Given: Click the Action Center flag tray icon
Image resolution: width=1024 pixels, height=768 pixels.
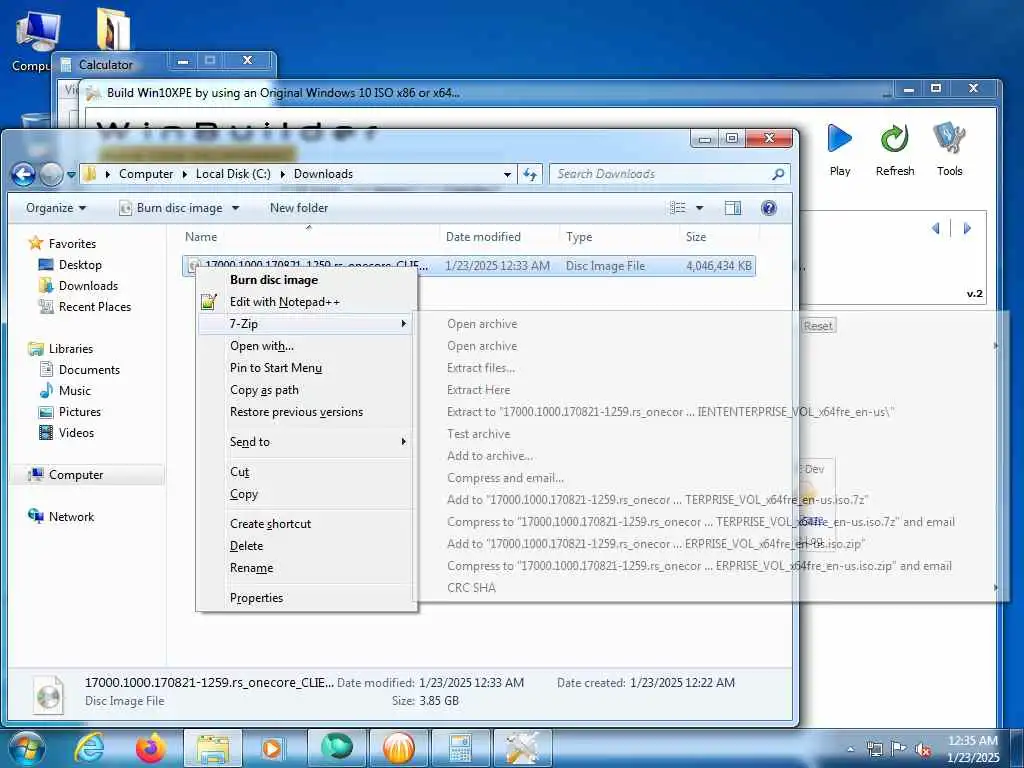Looking at the screenshot, I should pyautogui.click(x=899, y=749).
